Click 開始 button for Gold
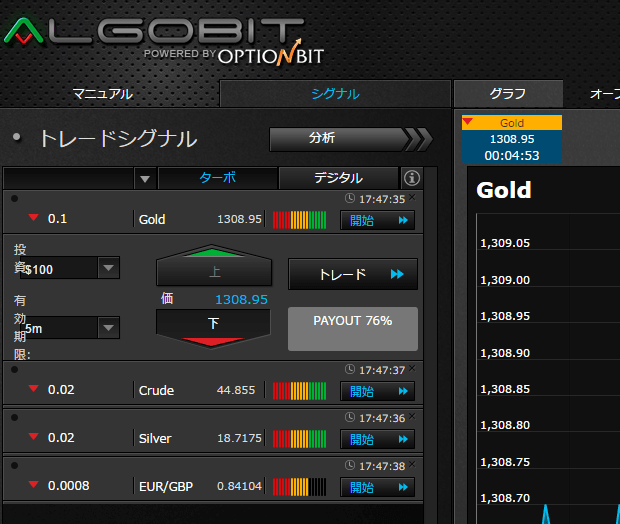The image size is (620, 524). 378,220
